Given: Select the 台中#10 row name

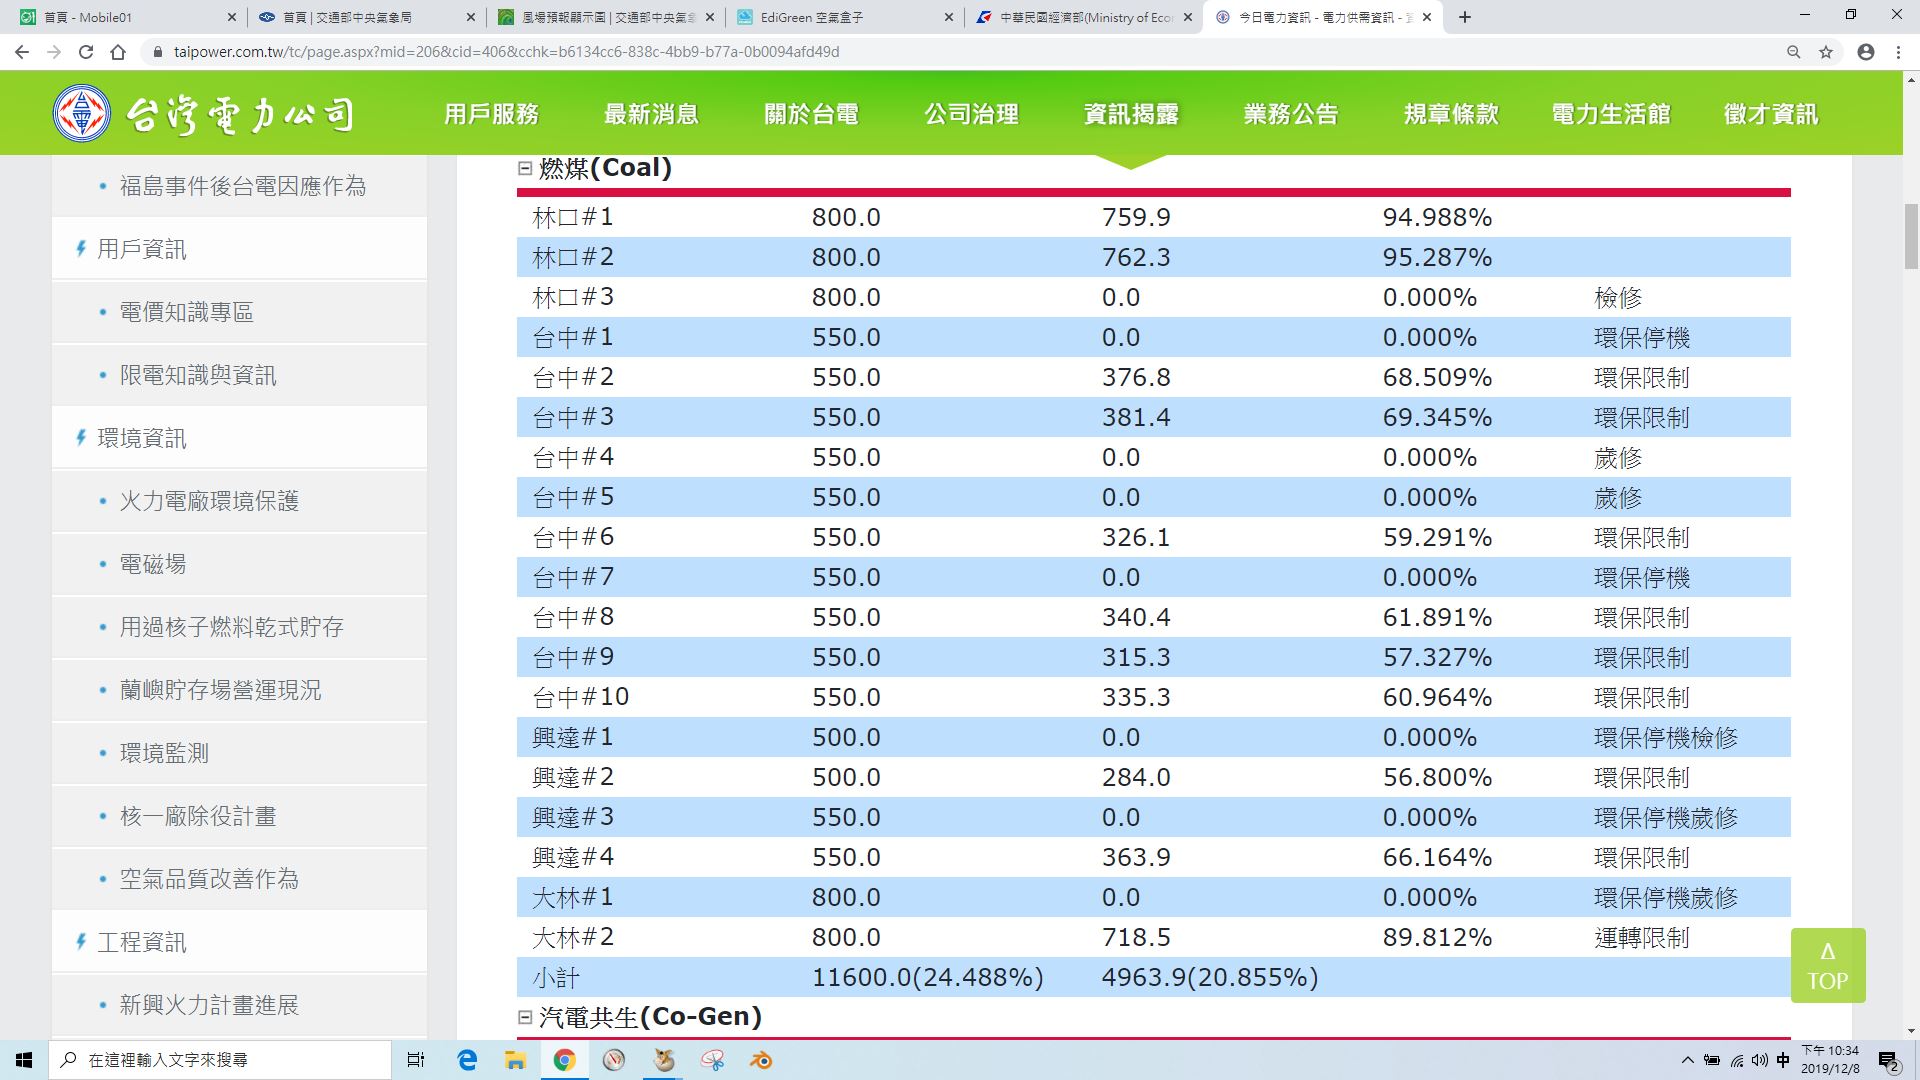Looking at the screenshot, I should pyautogui.click(x=581, y=697).
